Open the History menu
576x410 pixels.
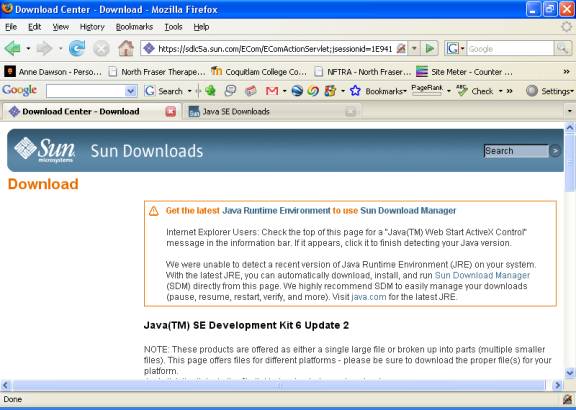click(92, 27)
